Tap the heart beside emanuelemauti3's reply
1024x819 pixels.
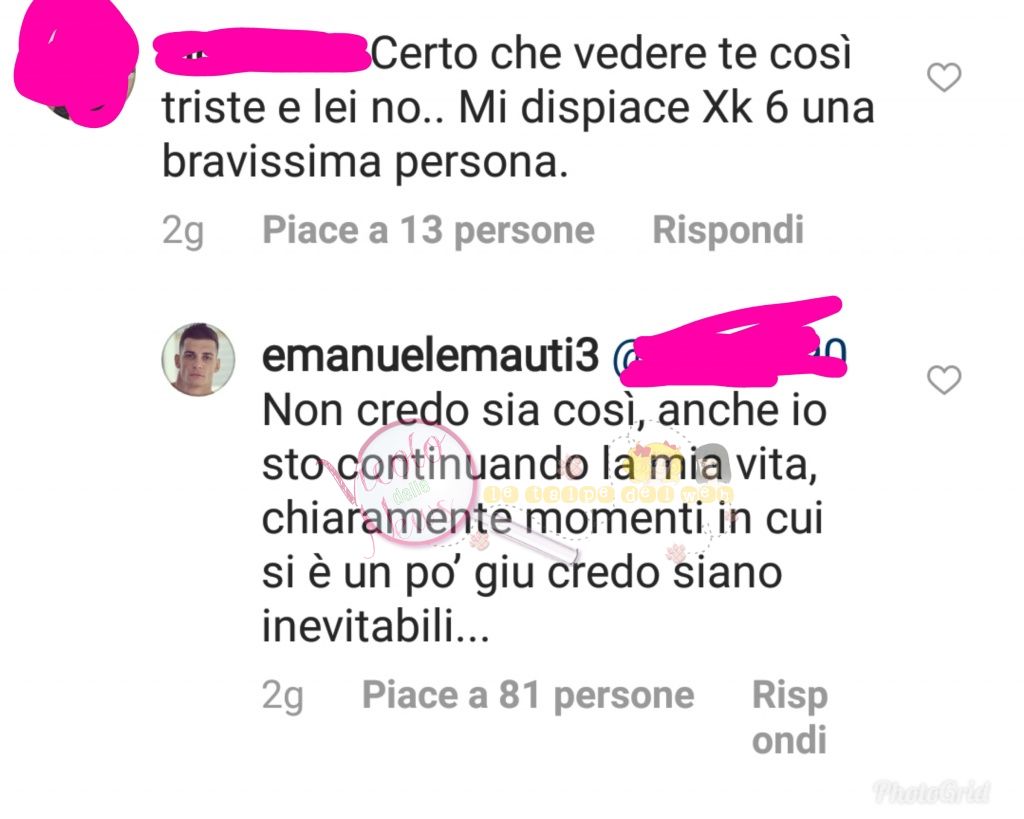click(x=944, y=380)
